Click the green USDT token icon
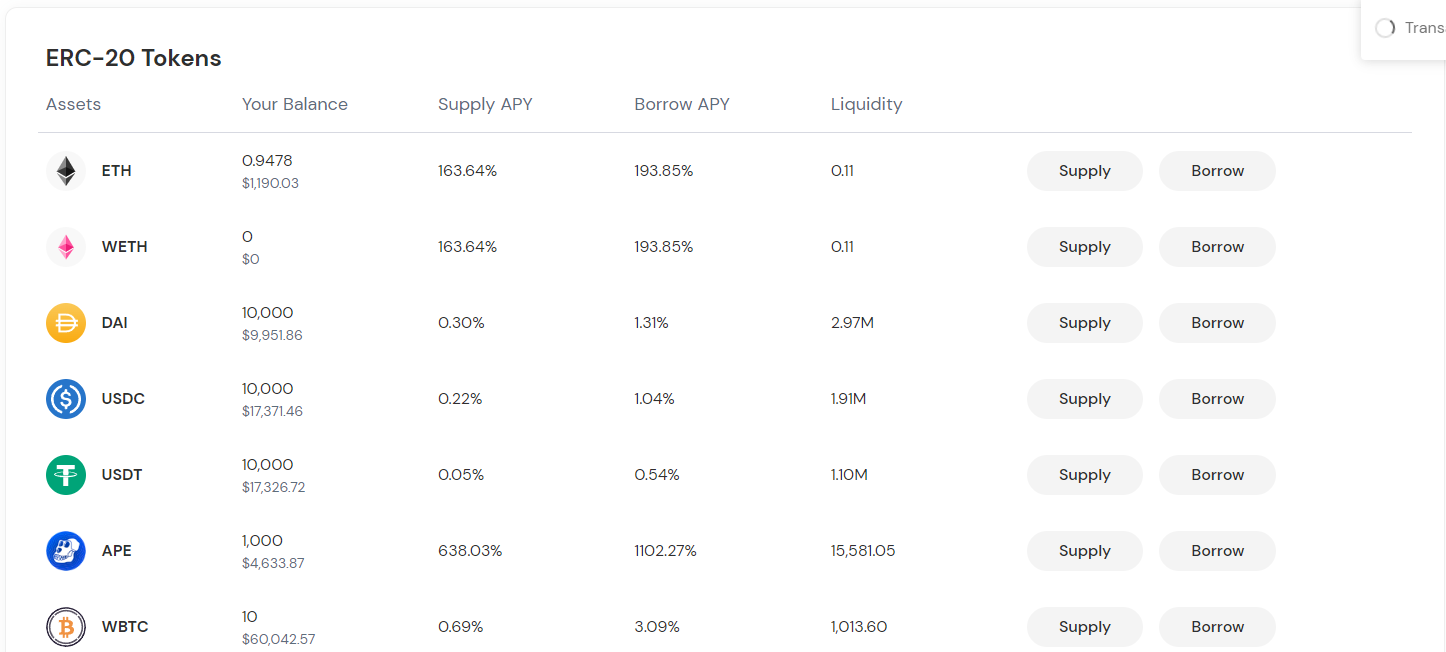Screen dimensions: 1446x652 [x=66, y=475]
